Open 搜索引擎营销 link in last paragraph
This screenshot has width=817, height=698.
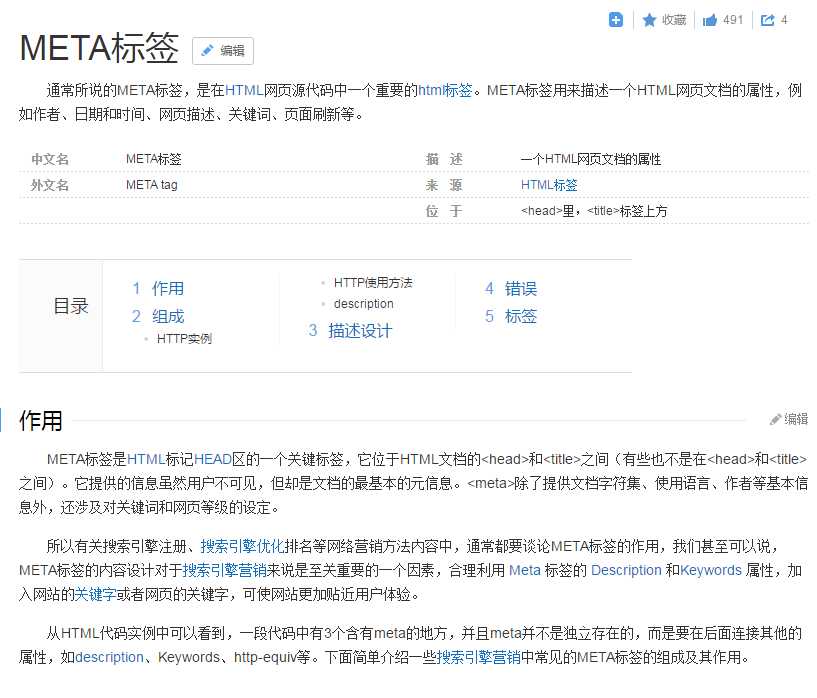(479, 657)
